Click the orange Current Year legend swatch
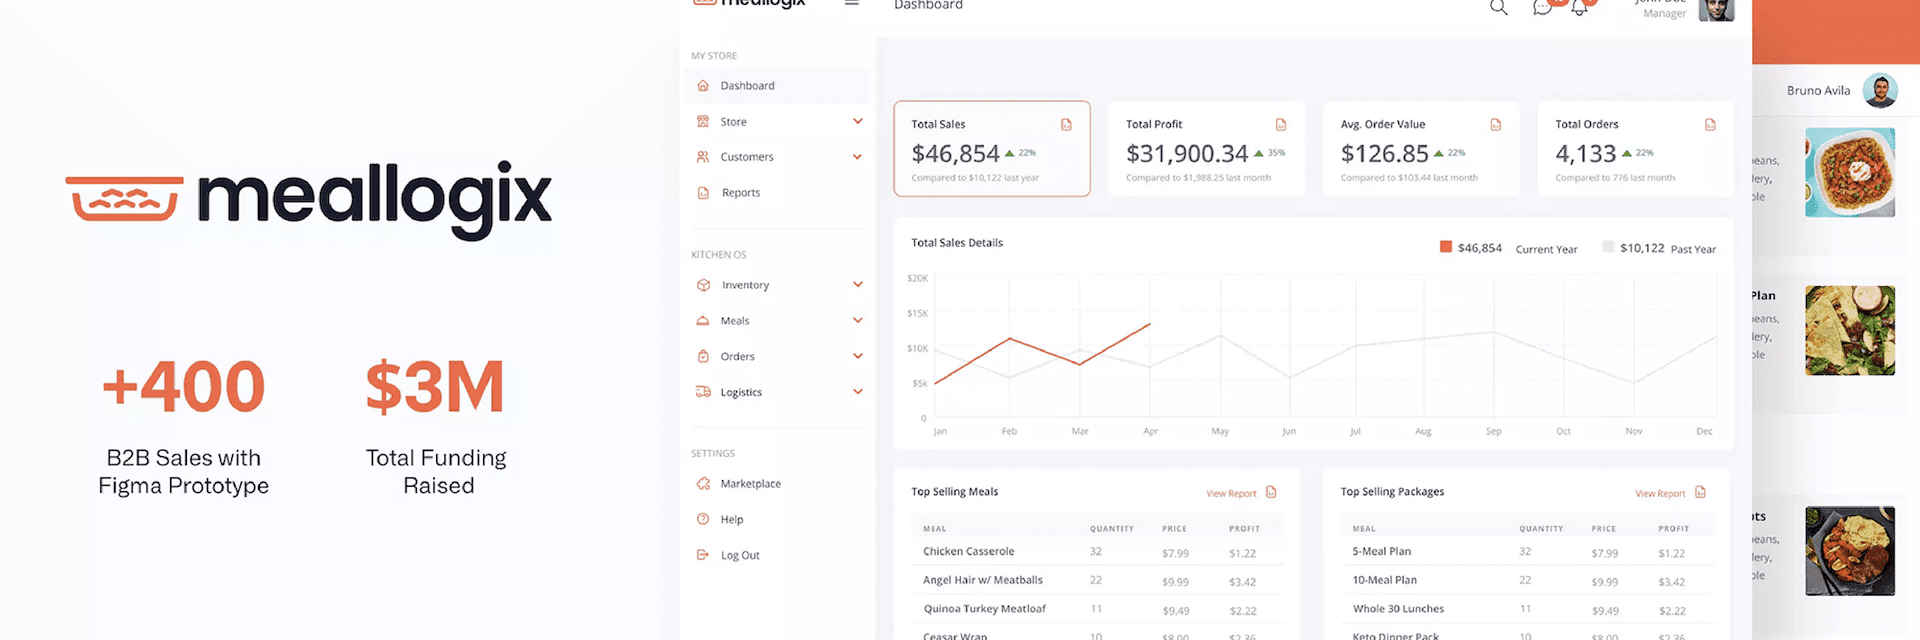 (1445, 247)
